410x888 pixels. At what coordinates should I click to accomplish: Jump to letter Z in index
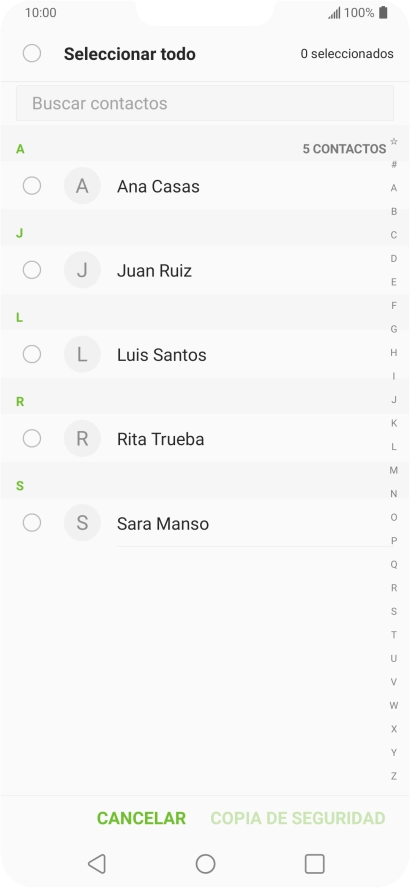pyautogui.click(x=394, y=776)
